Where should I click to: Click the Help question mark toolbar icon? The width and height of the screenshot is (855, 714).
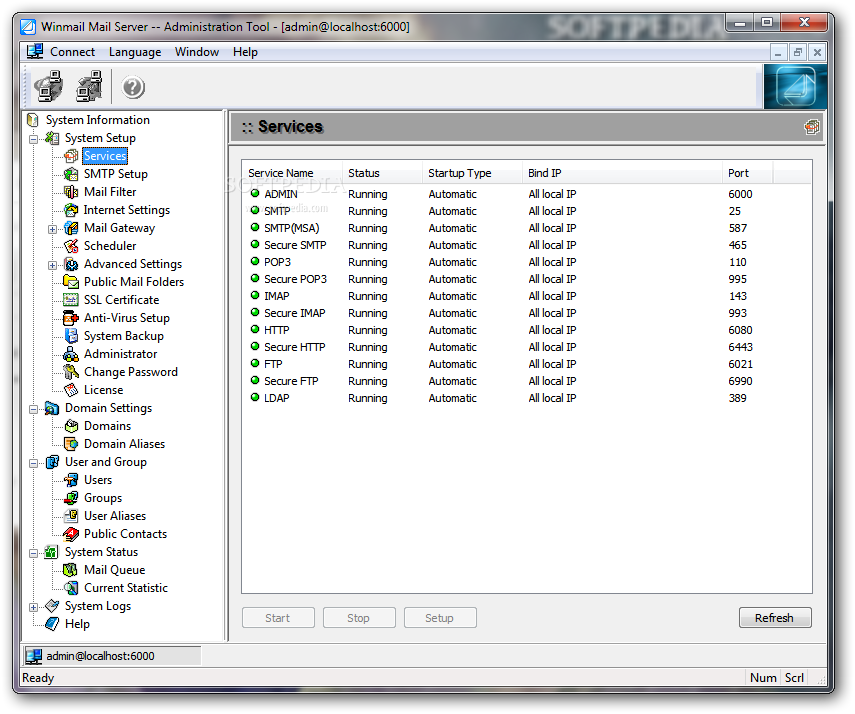(x=133, y=87)
